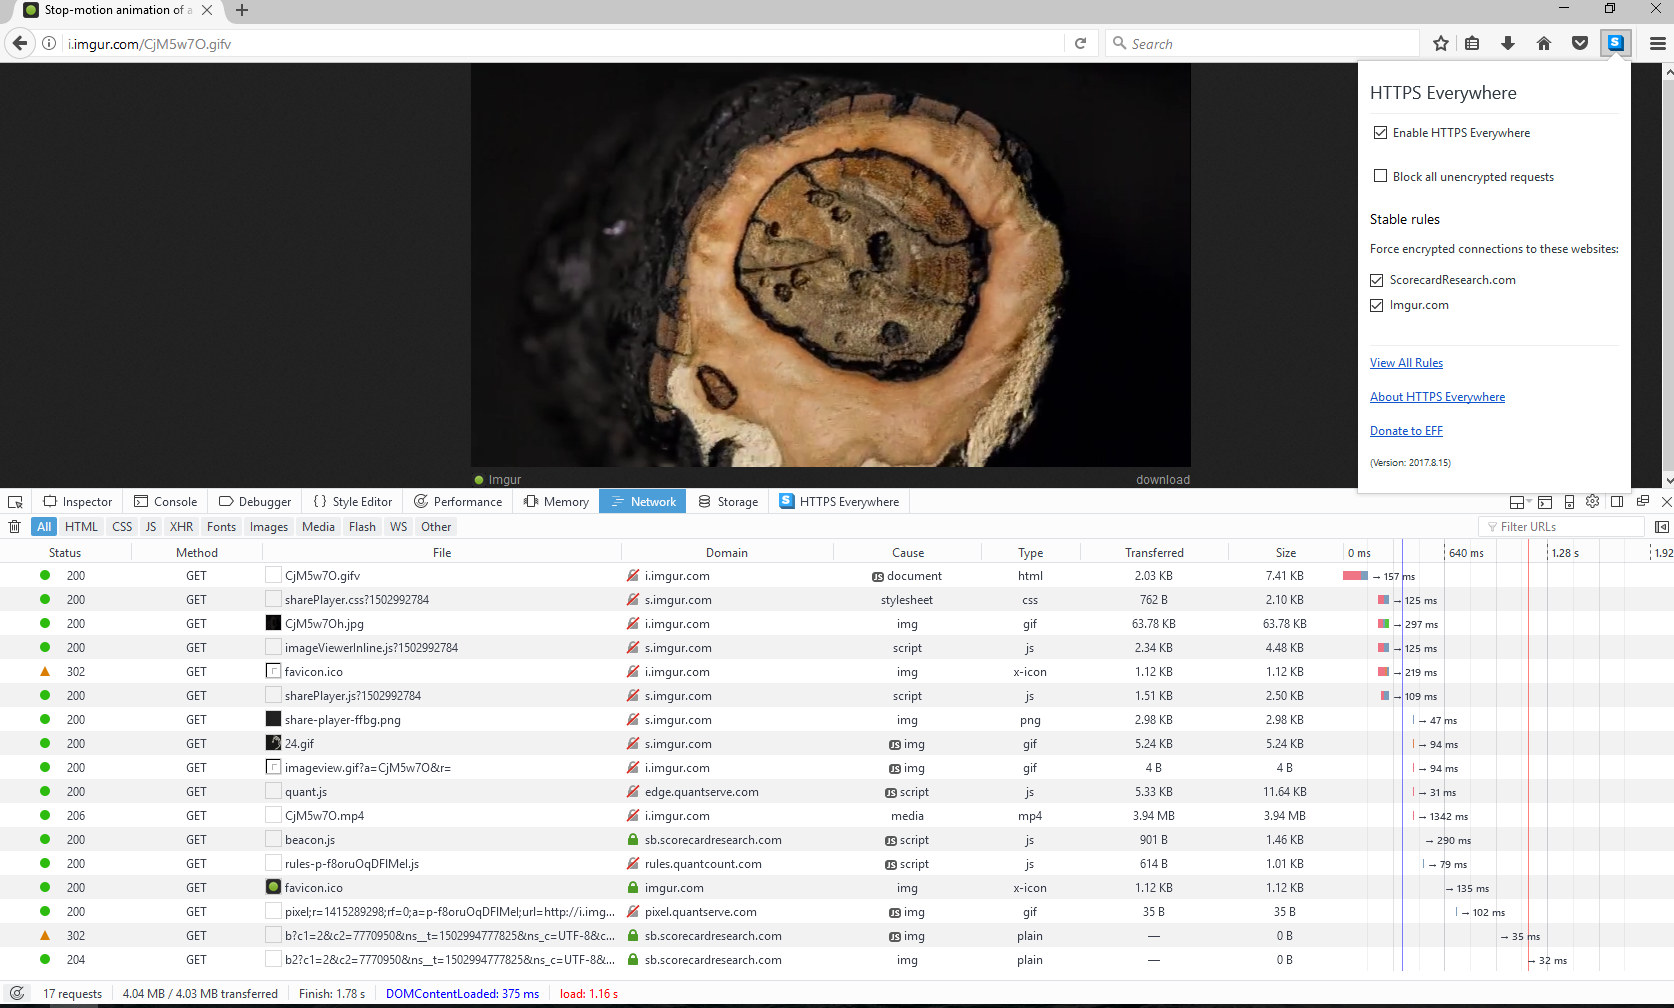The image size is (1674, 1008).
Task: Click the Filter URLs input field
Action: [1561, 527]
